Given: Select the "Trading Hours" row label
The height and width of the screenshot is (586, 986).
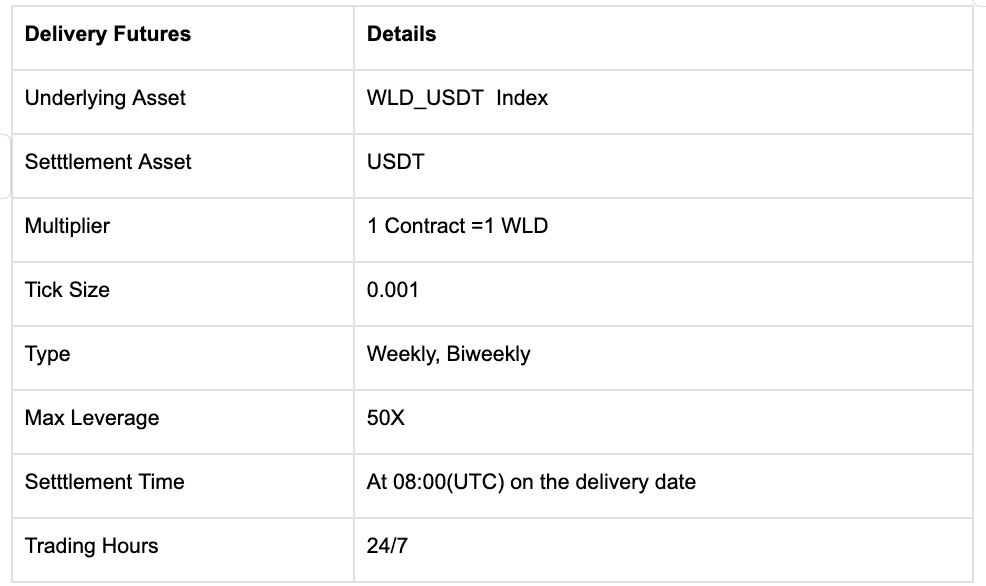Looking at the screenshot, I should (x=91, y=546).
